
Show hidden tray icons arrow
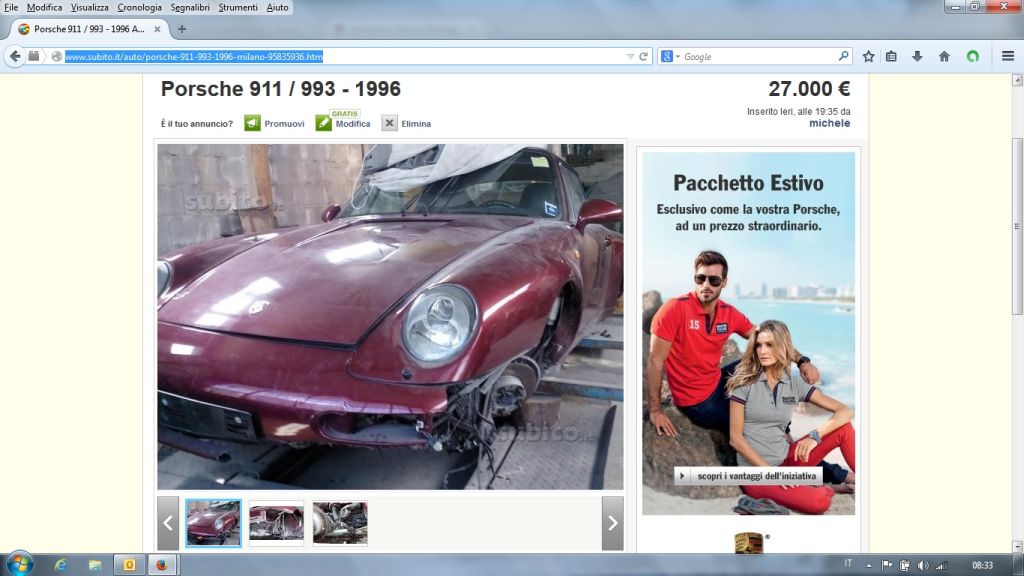pyautogui.click(x=869, y=566)
